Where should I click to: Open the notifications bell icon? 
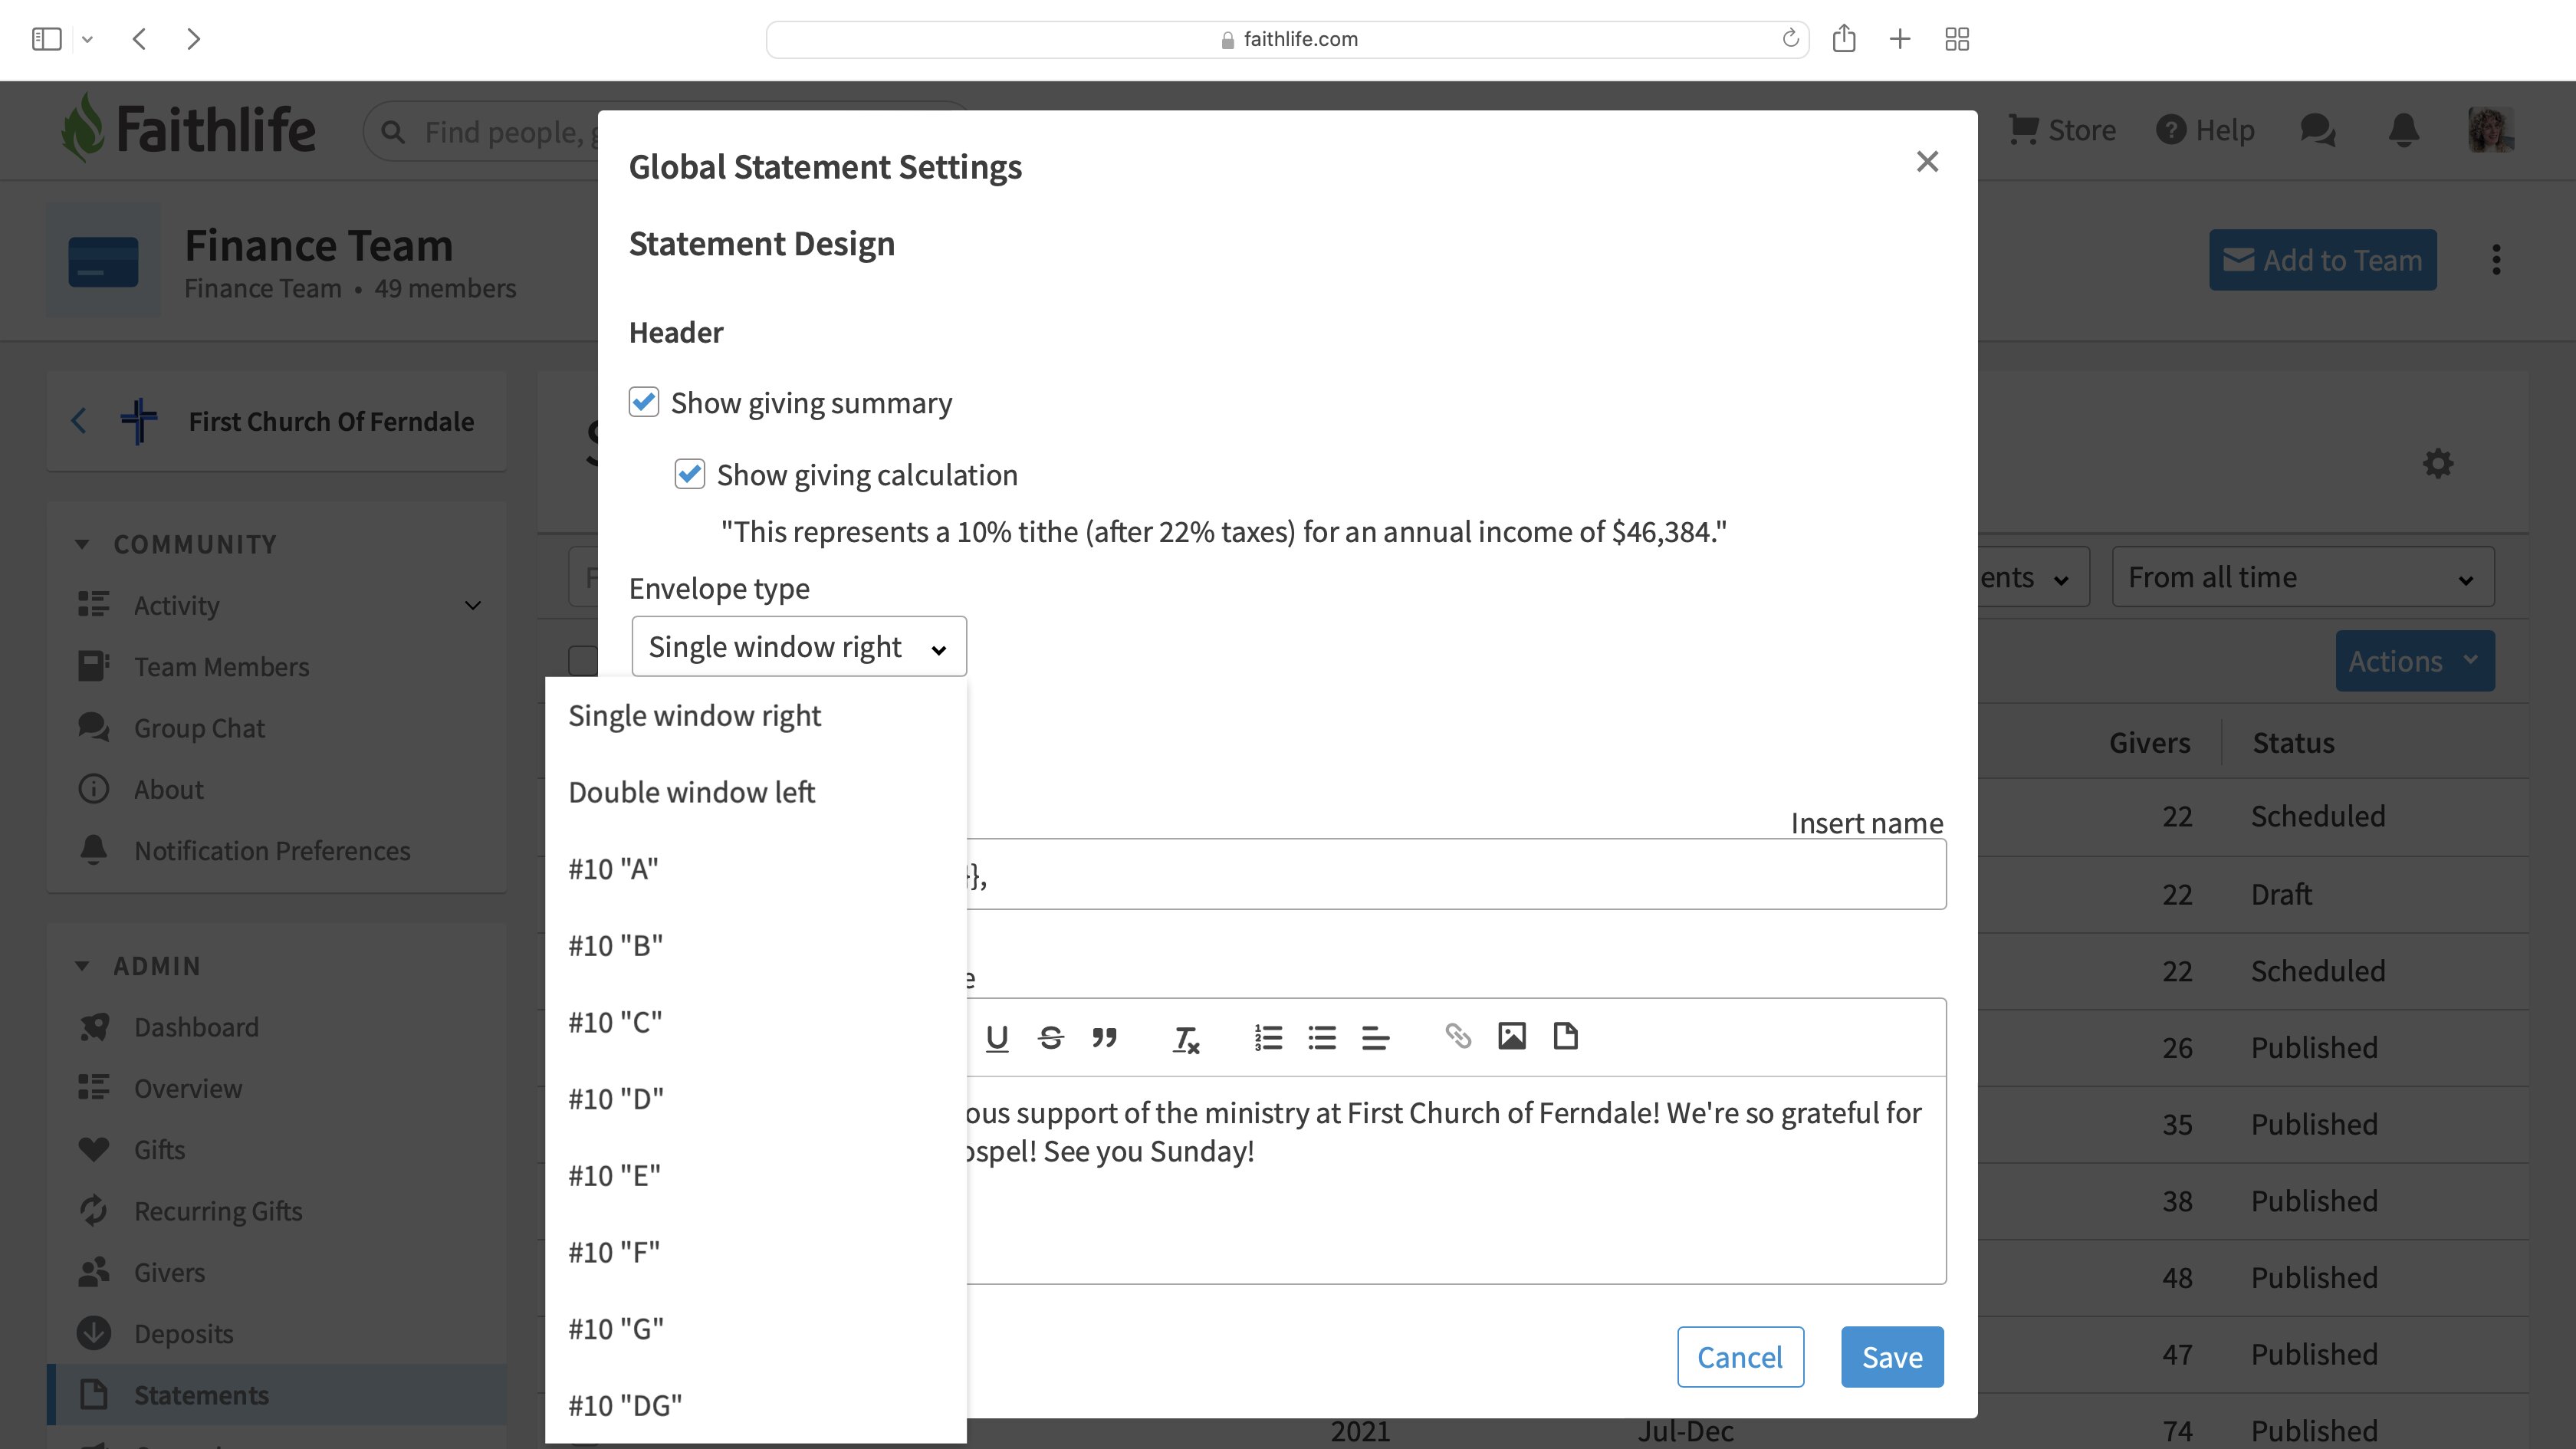[x=2404, y=130]
